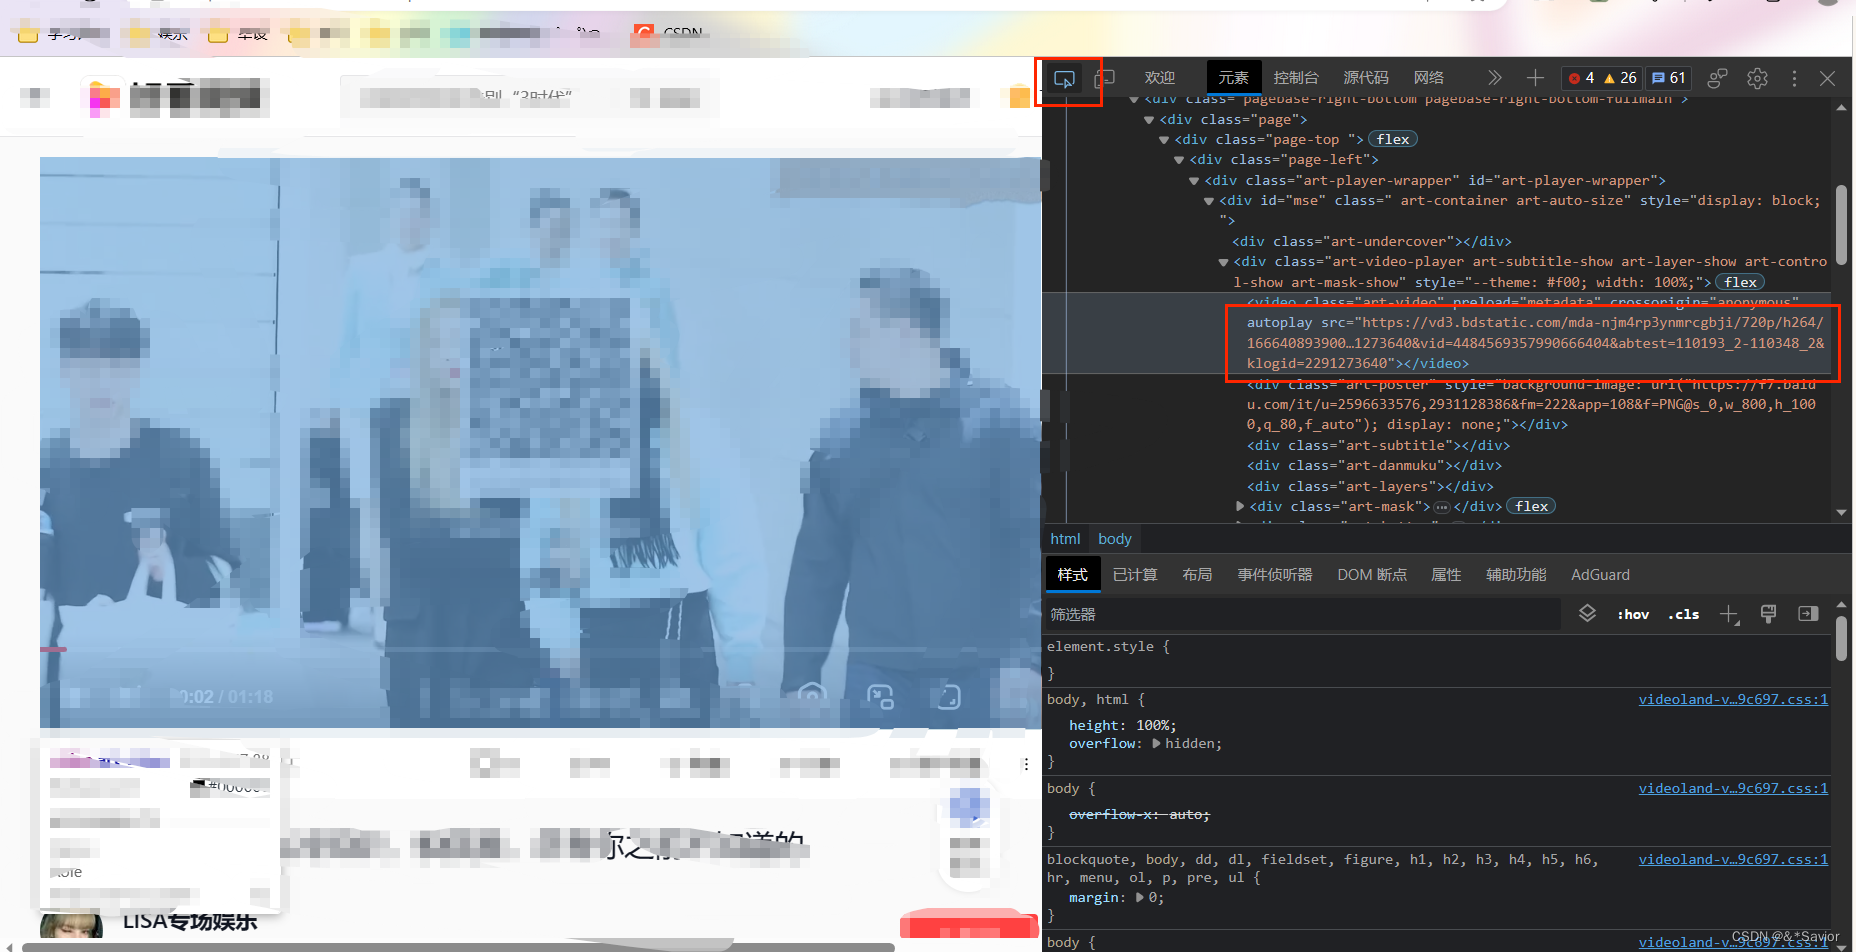Switch to the 元素 elements tab
Image resolution: width=1856 pixels, height=952 pixels.
pyautogui.click(x=1233, y=77)
